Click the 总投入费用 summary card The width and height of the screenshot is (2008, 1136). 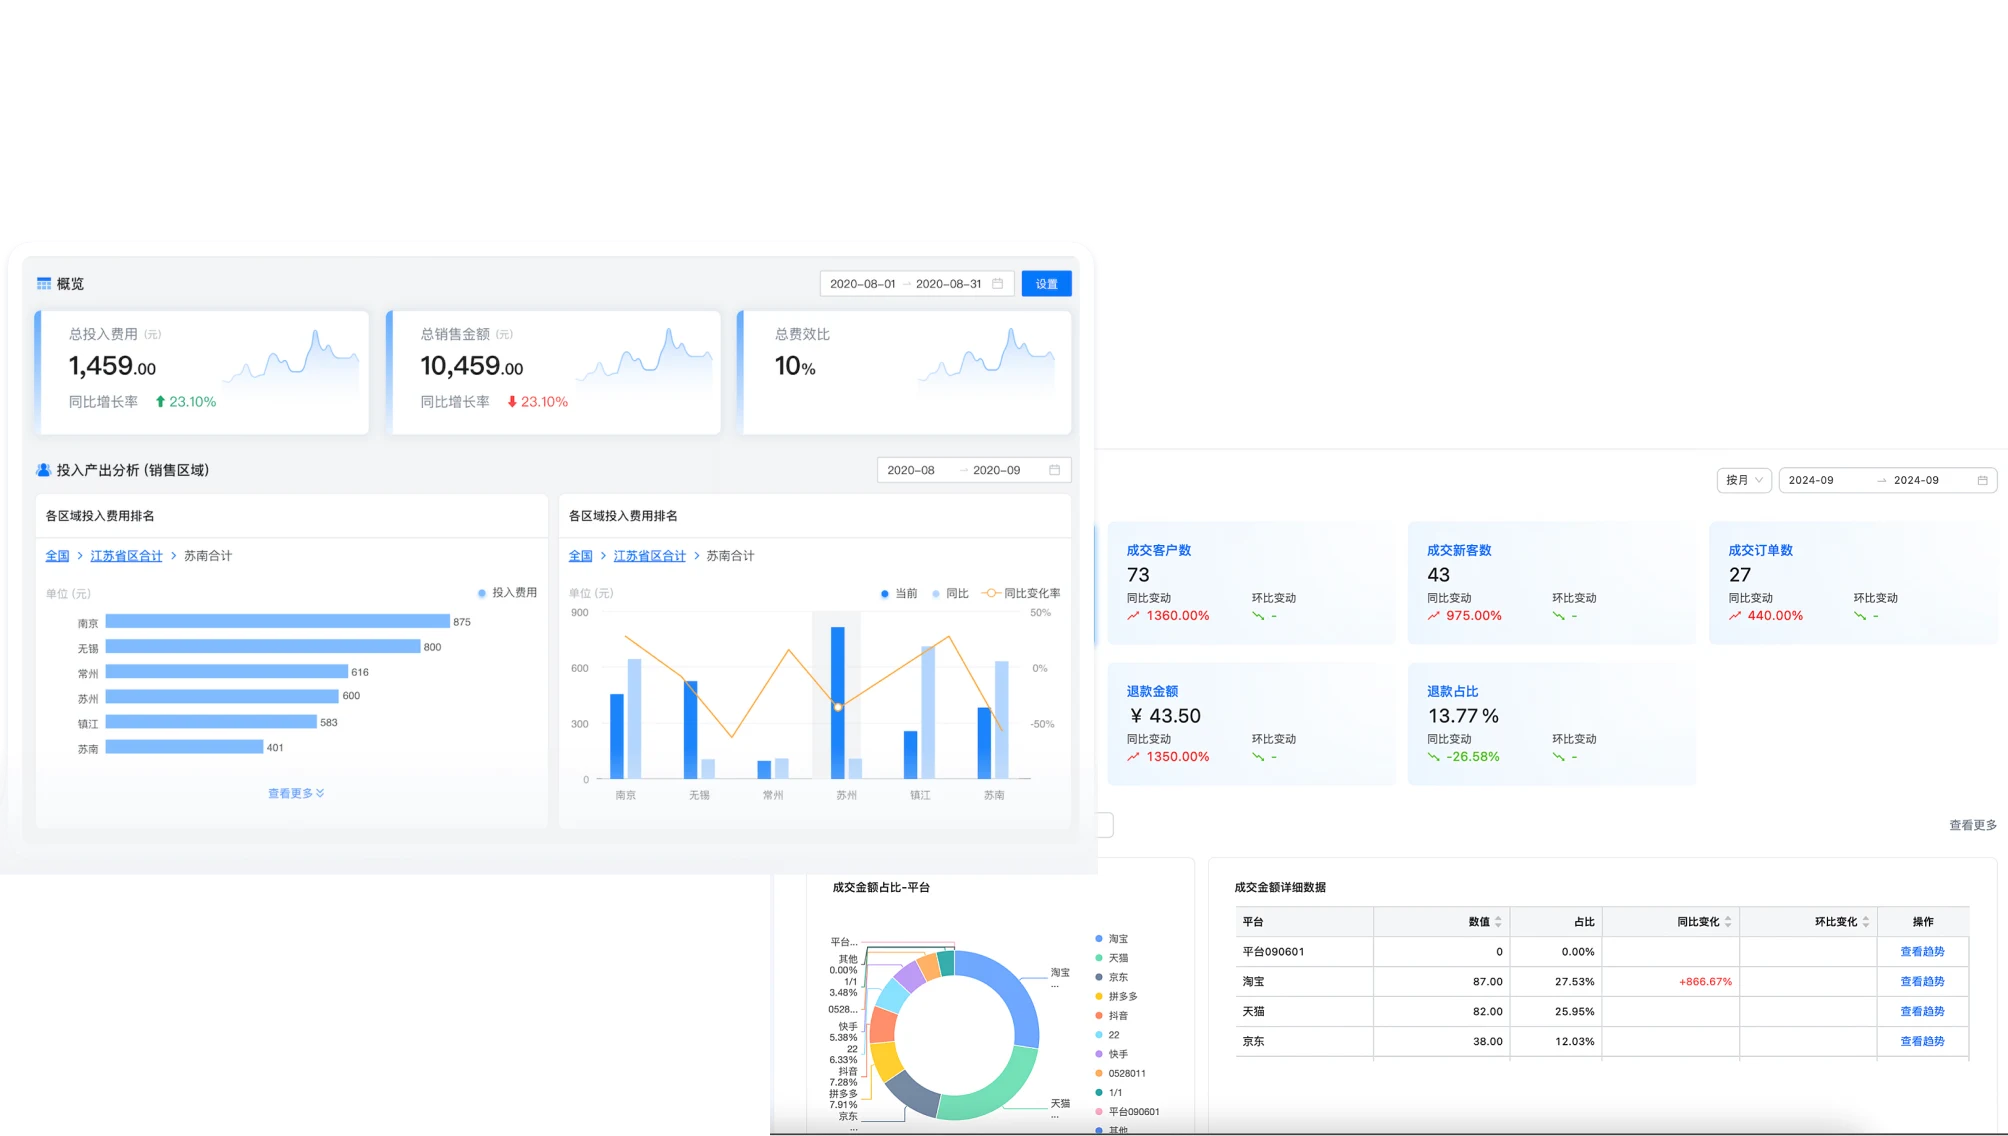(202, 372)
